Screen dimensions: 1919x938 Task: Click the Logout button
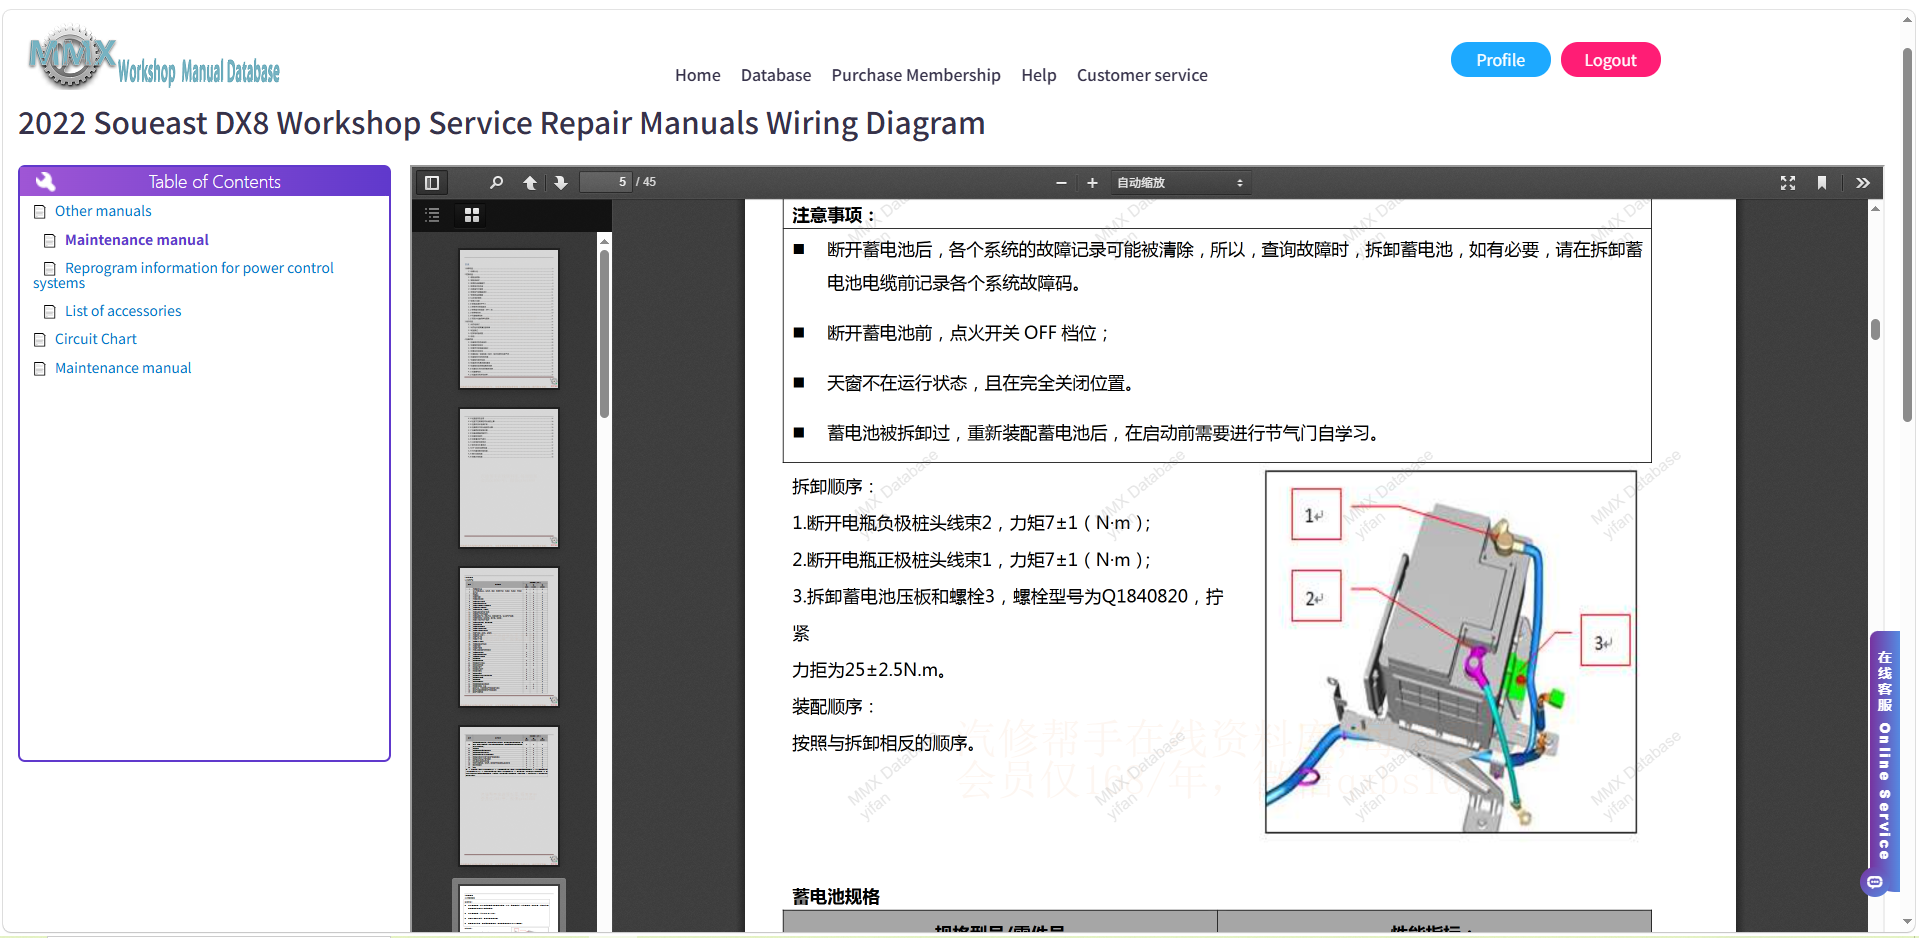[x=1610, y=60]
